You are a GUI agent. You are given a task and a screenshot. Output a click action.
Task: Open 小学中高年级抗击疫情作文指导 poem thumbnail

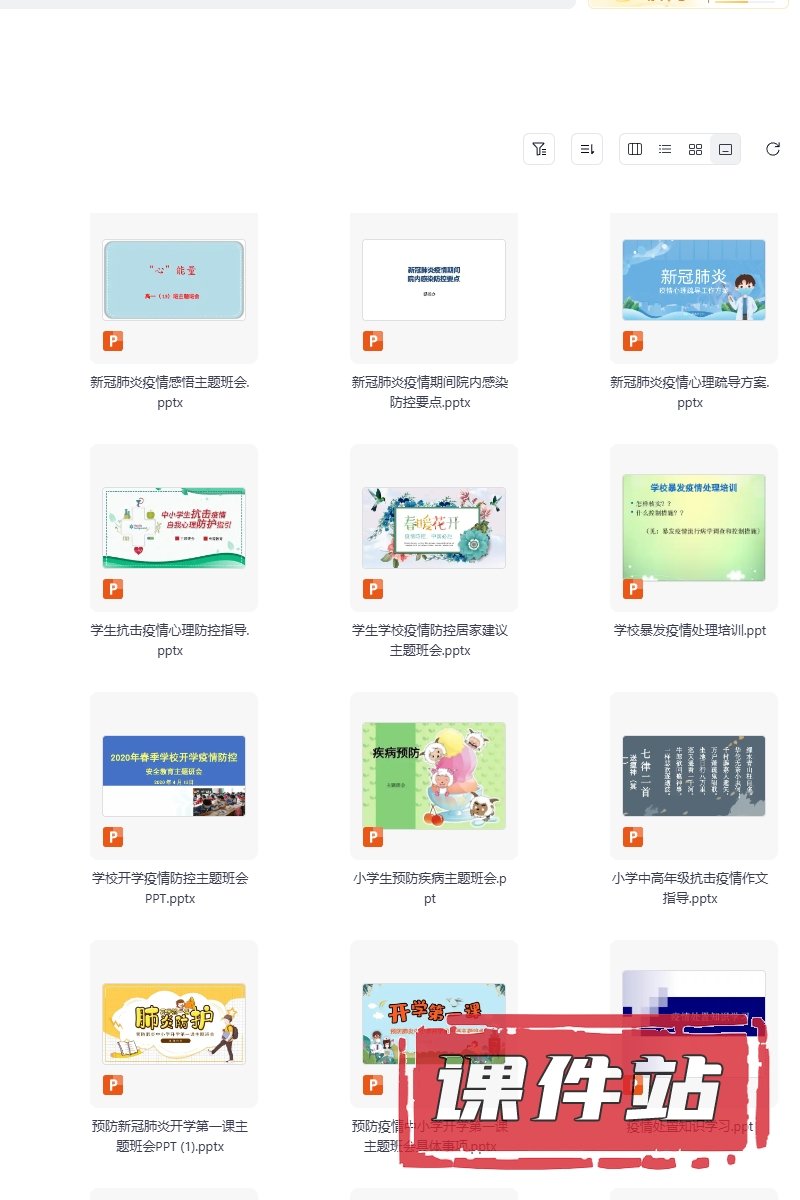[694, 776]
